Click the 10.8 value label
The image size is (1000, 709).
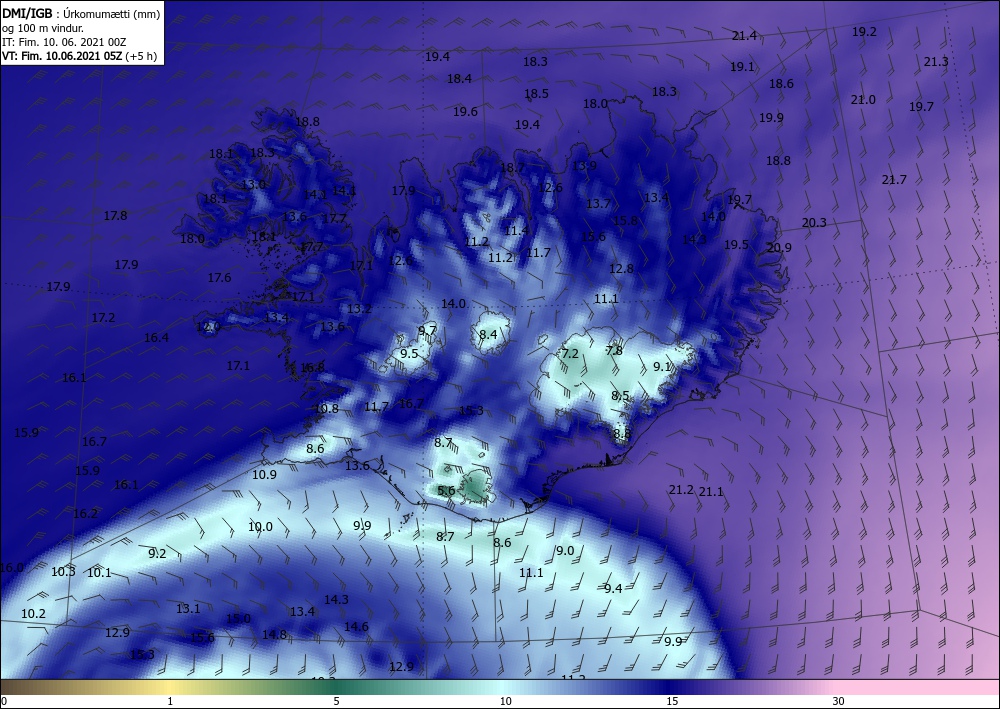click(327, 409)
